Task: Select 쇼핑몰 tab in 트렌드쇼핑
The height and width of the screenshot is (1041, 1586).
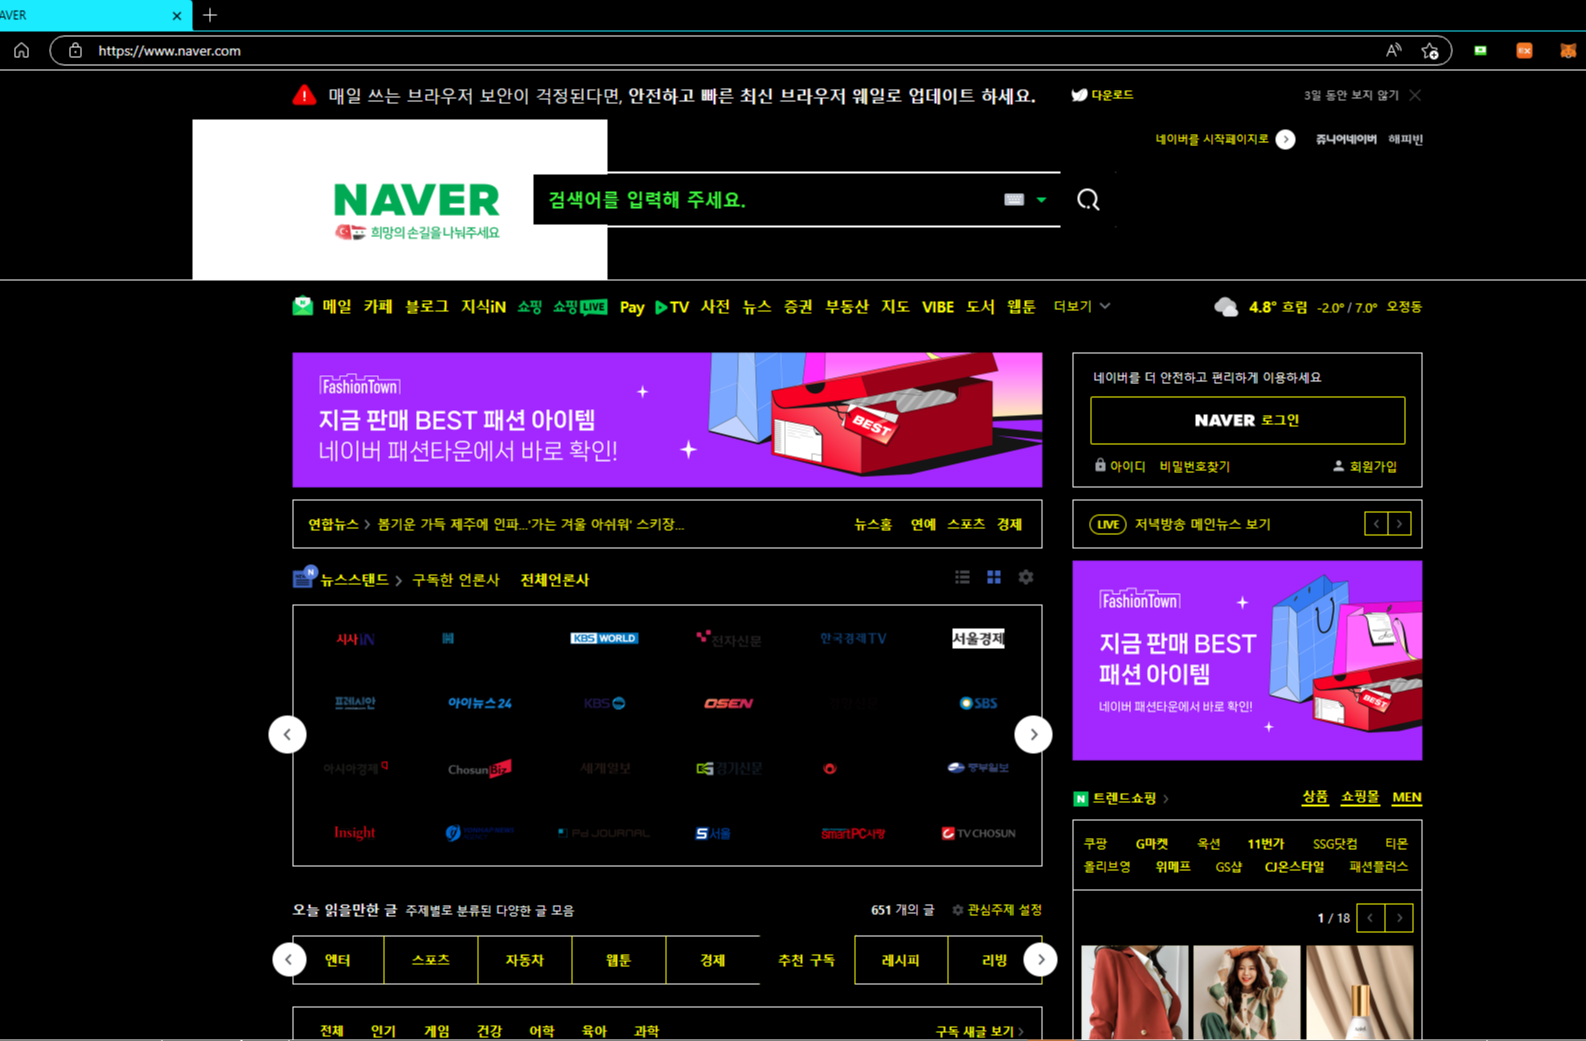Action: [x=1360, y=797]
